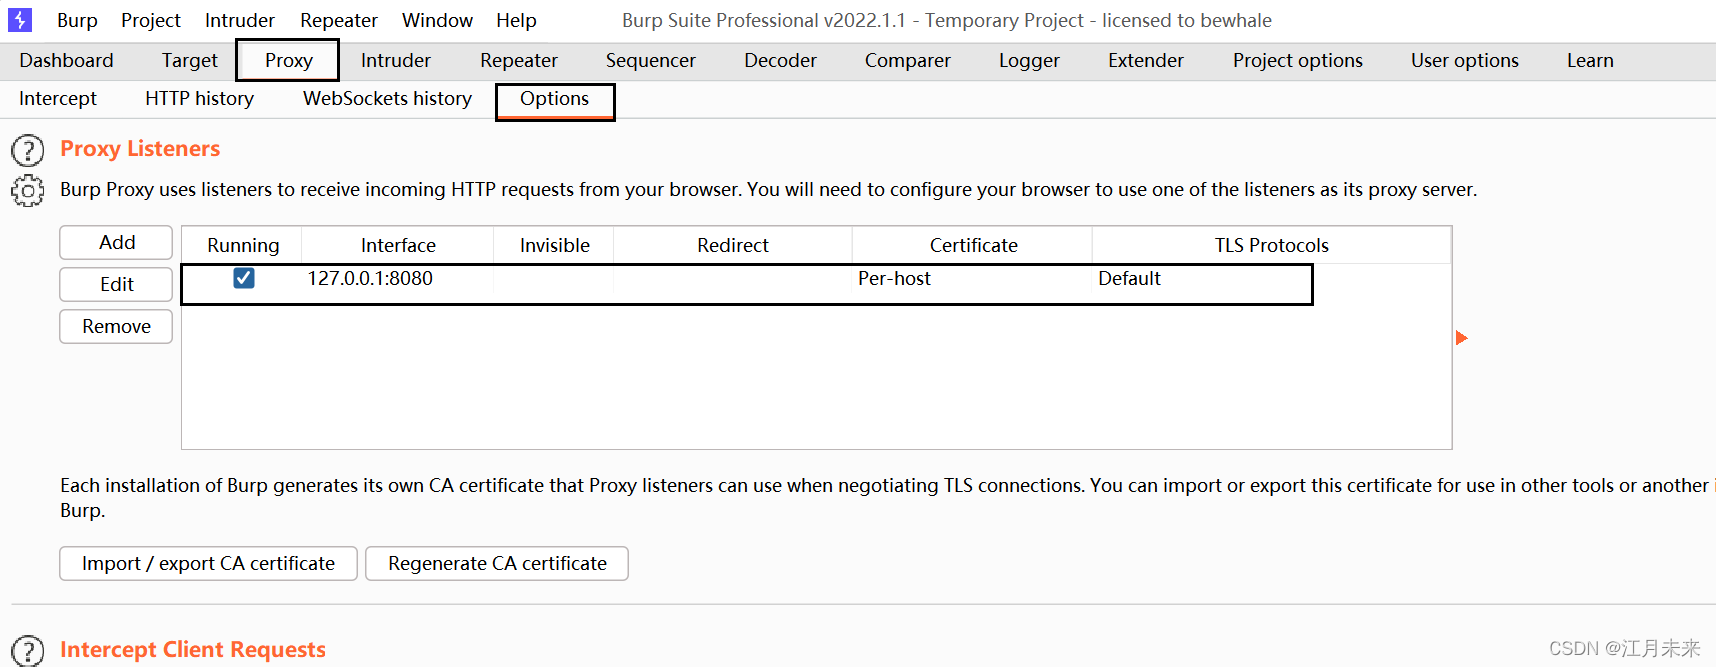Click the Burp Suite logo icon
1716x667 pixels.
click(x=20, y=20)
